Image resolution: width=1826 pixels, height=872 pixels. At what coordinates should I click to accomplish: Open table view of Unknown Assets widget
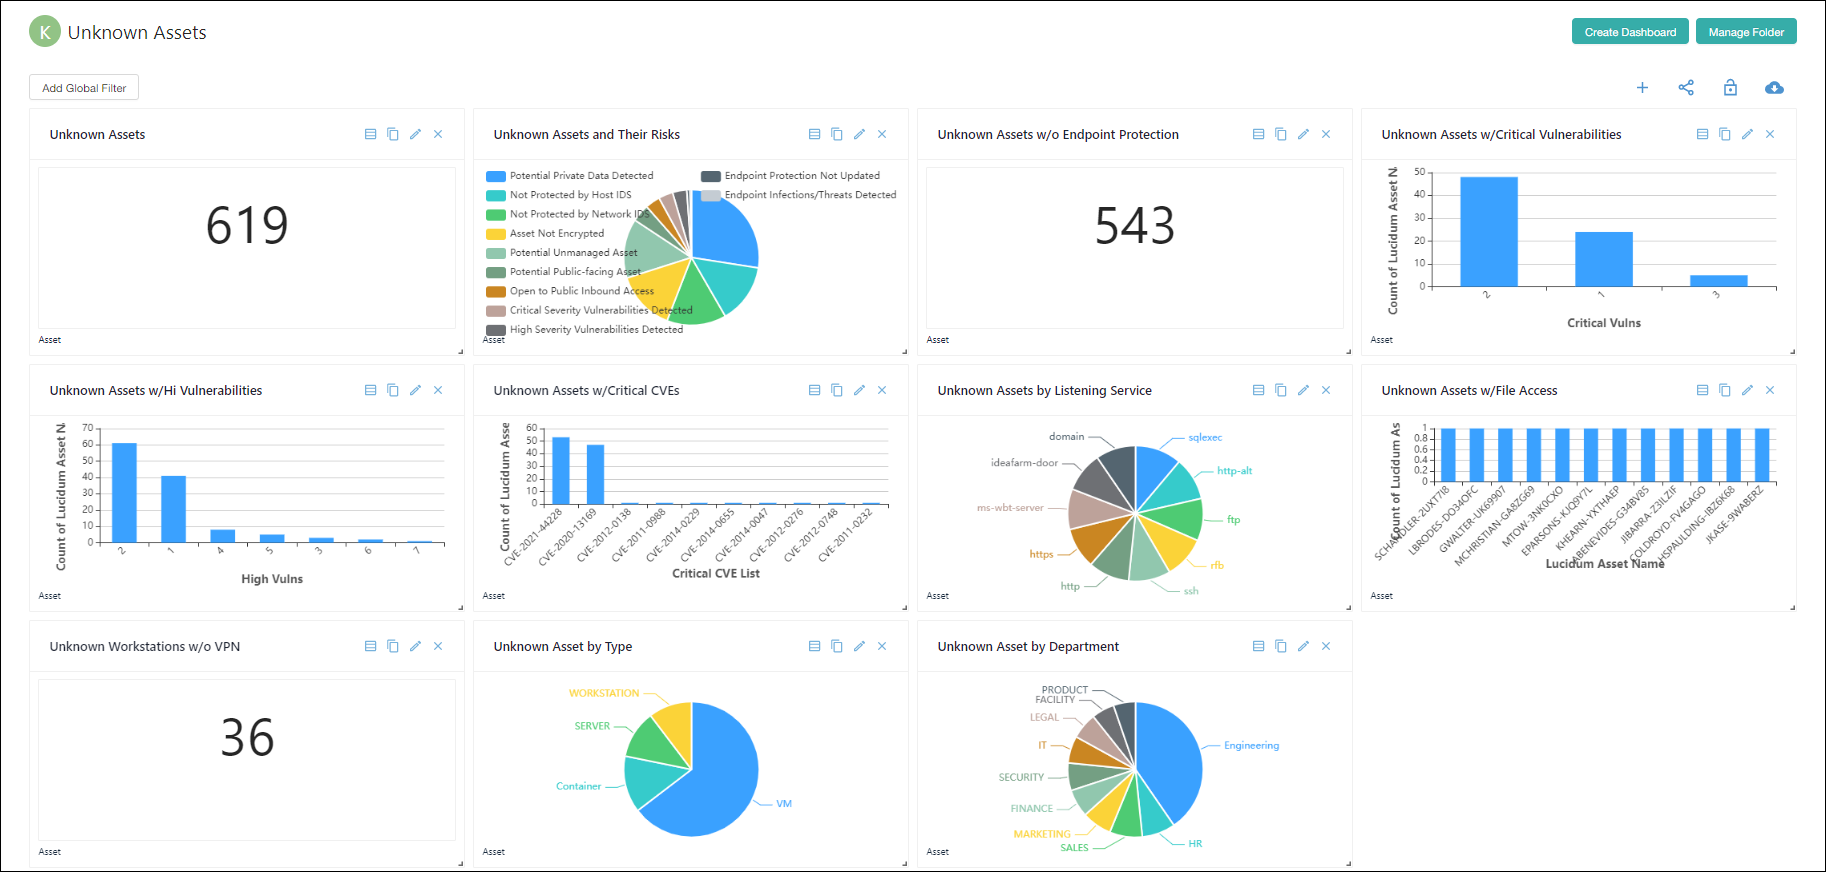point(370,134)
